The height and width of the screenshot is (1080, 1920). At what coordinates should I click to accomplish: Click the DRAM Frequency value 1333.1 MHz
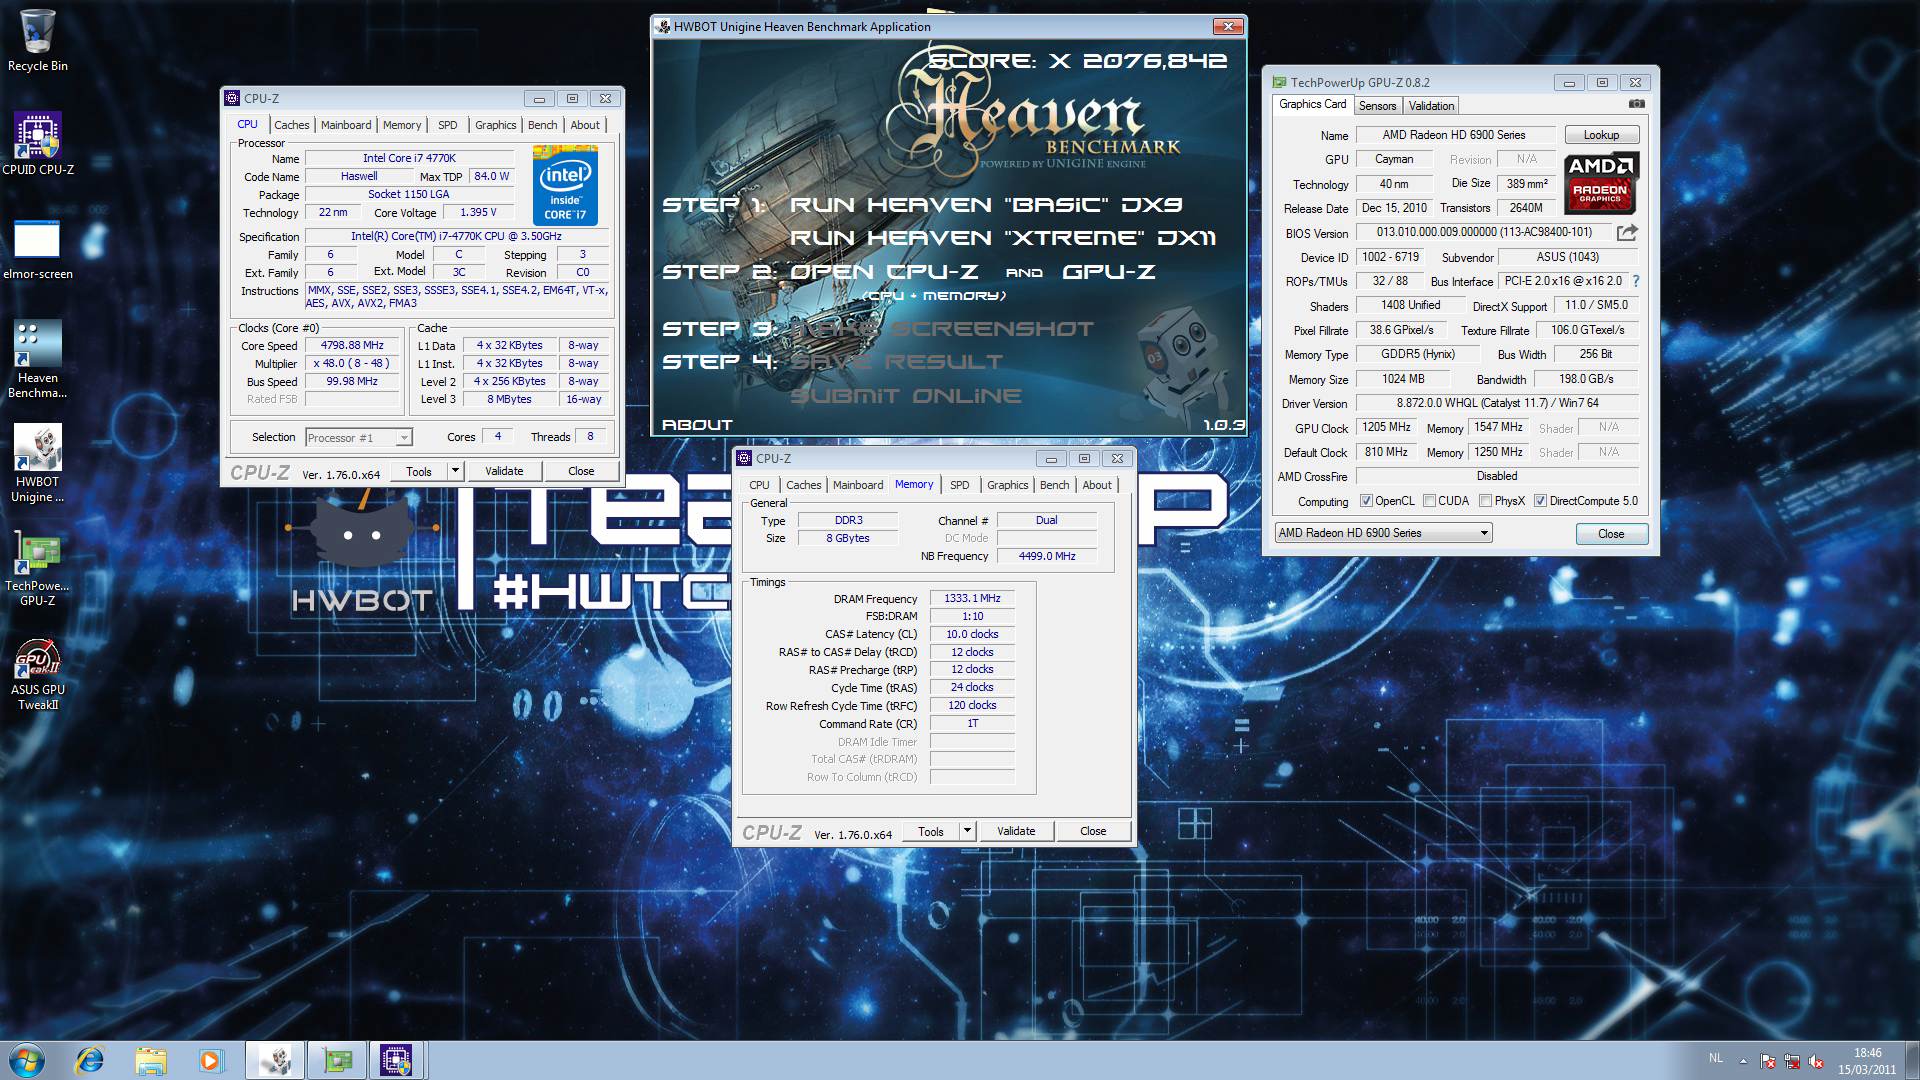click(x=972, y=598)
